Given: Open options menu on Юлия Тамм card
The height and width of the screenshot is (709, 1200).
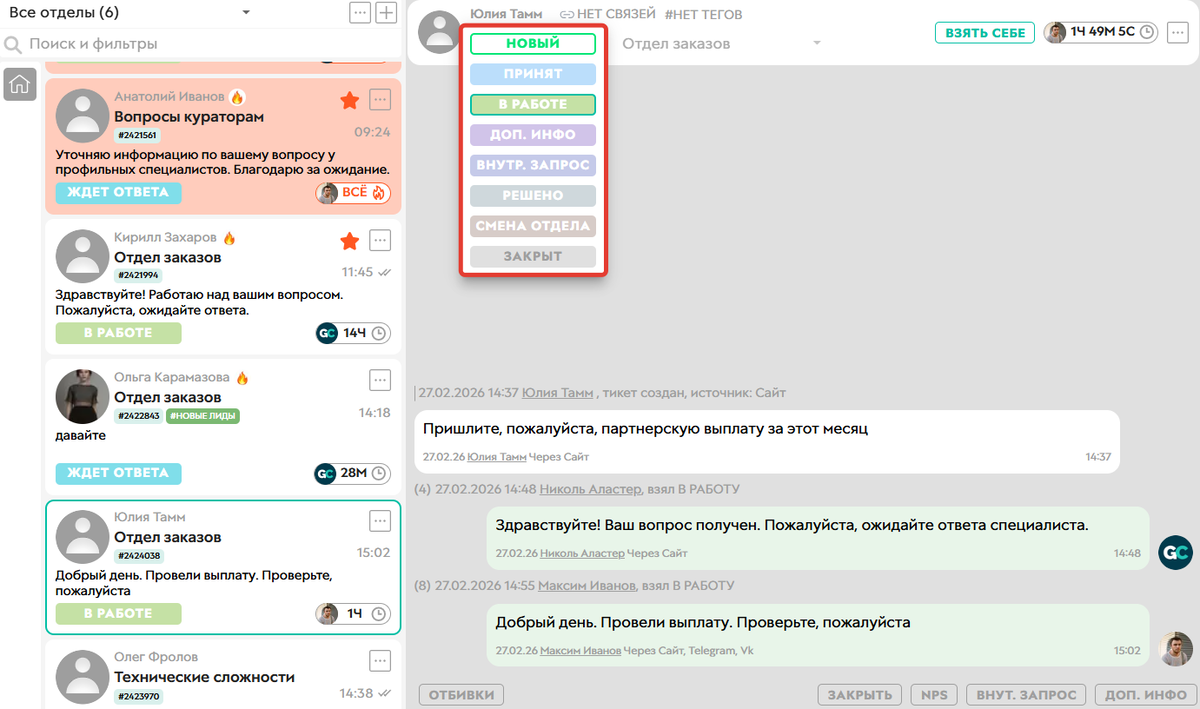Looking at the screenshot, I should pyautogui.click(x=380, y=520).
